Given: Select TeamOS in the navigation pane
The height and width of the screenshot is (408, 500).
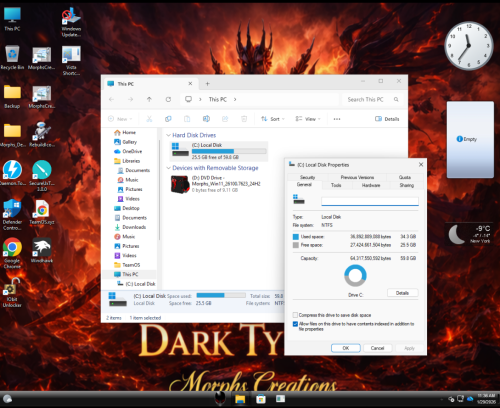Looking at the screenshot, I should [127, 265].
